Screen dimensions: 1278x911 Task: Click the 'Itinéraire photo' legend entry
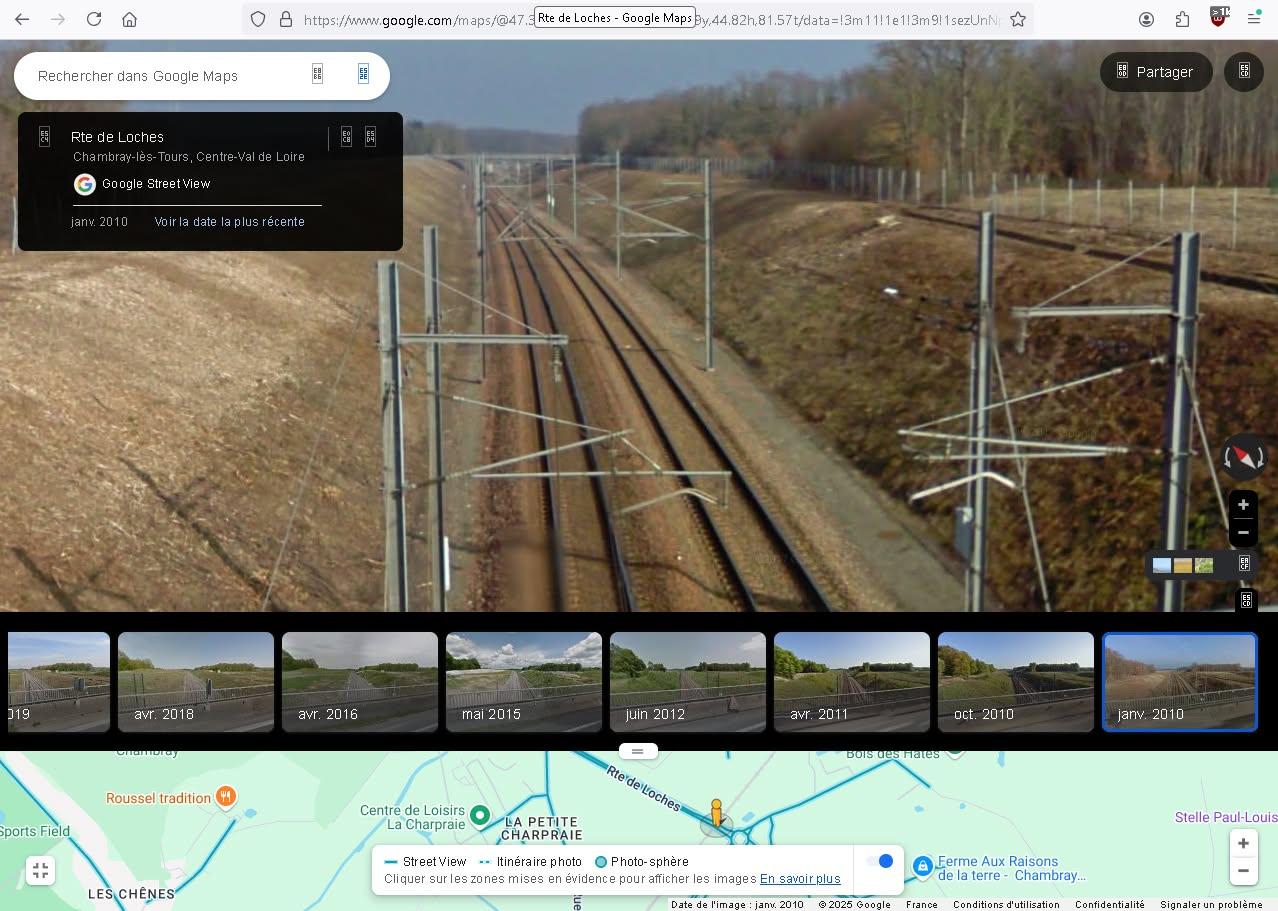click(x=530, y=861)
